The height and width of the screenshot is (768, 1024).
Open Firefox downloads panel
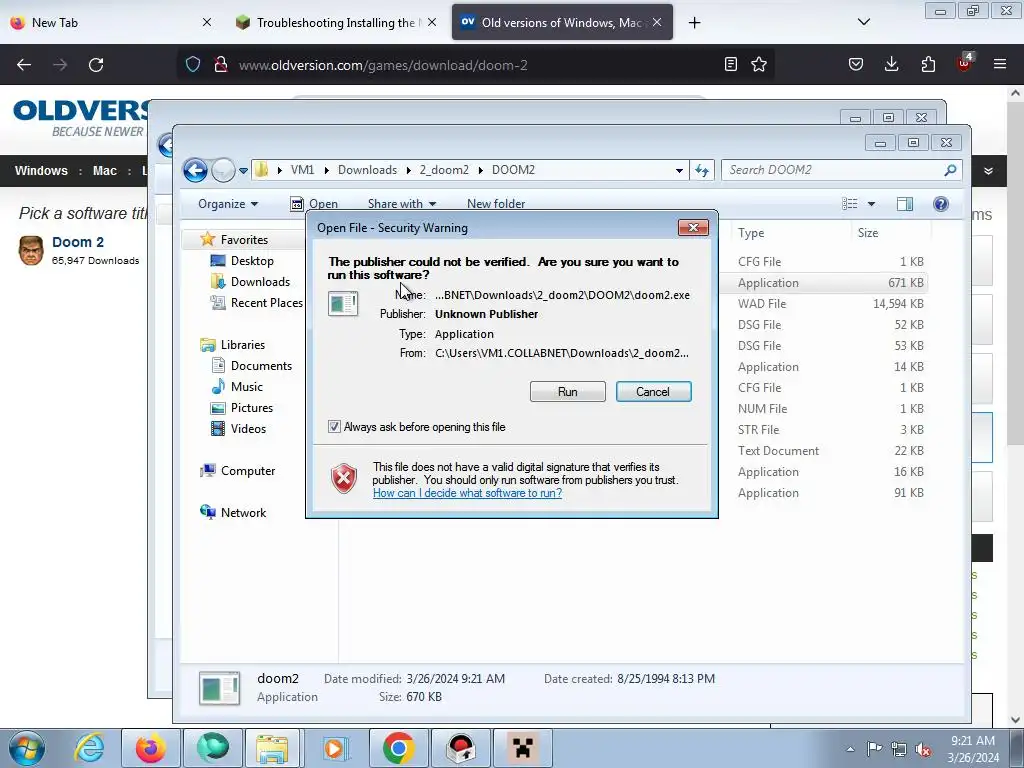891,64
